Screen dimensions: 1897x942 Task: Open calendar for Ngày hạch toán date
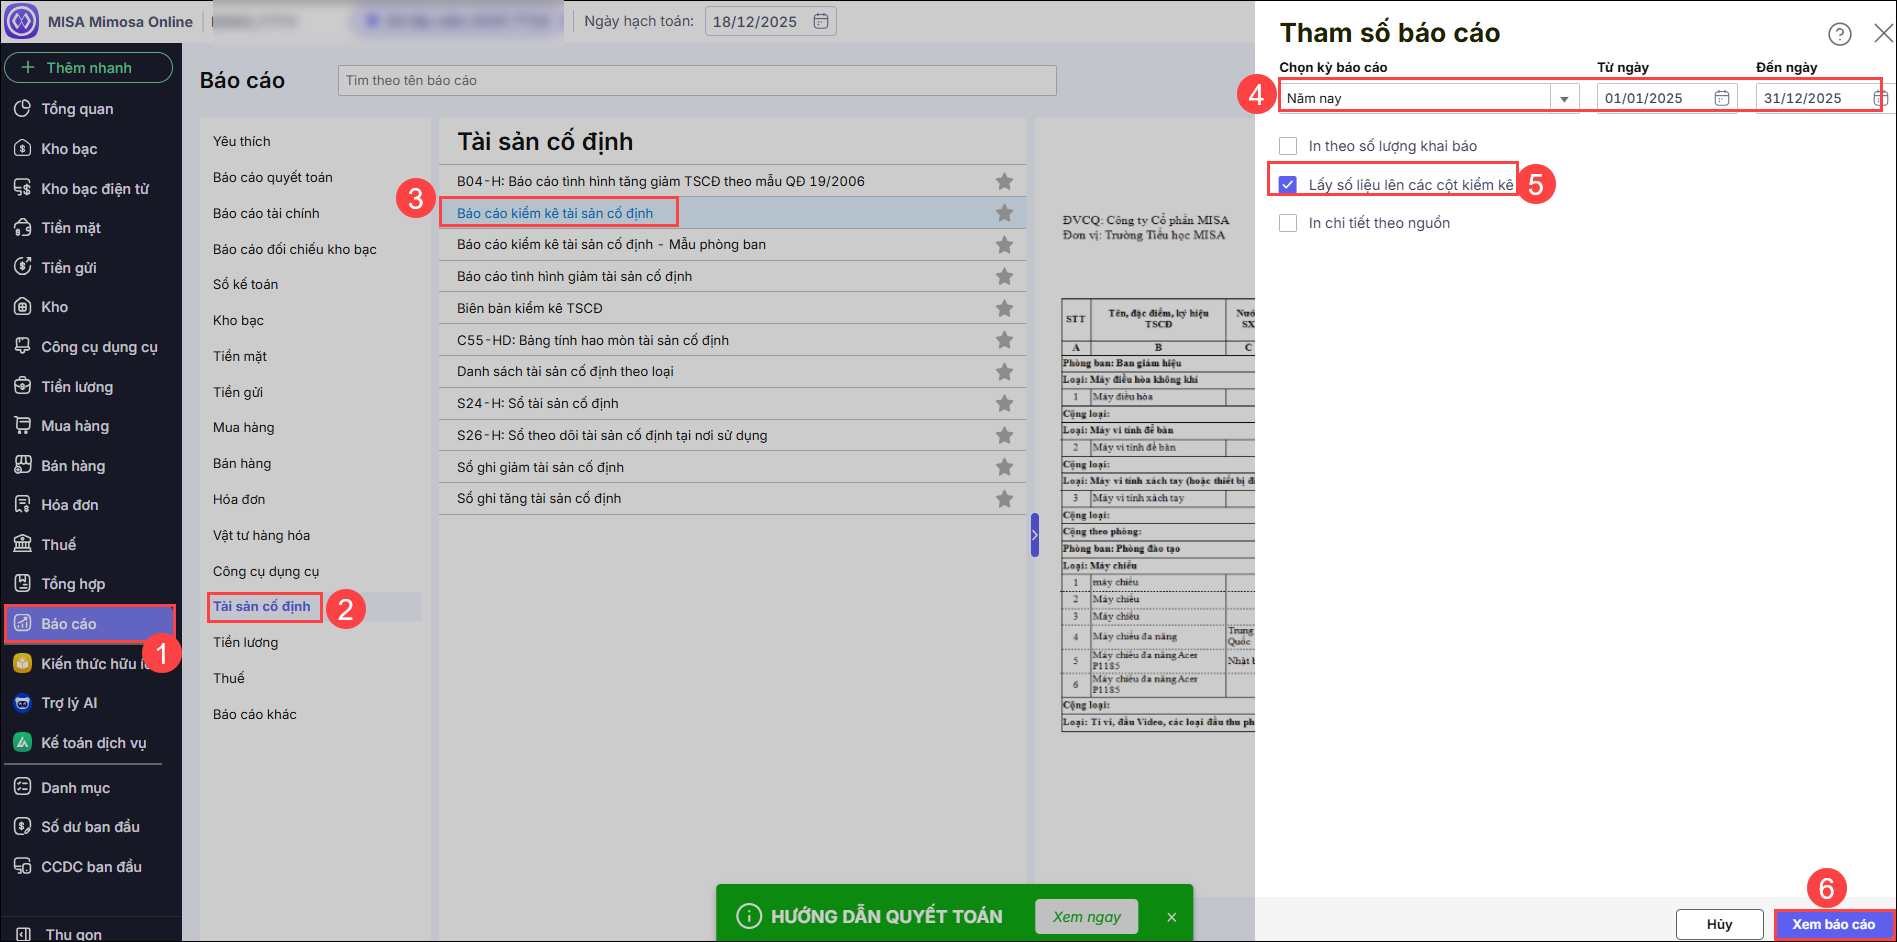821,21
